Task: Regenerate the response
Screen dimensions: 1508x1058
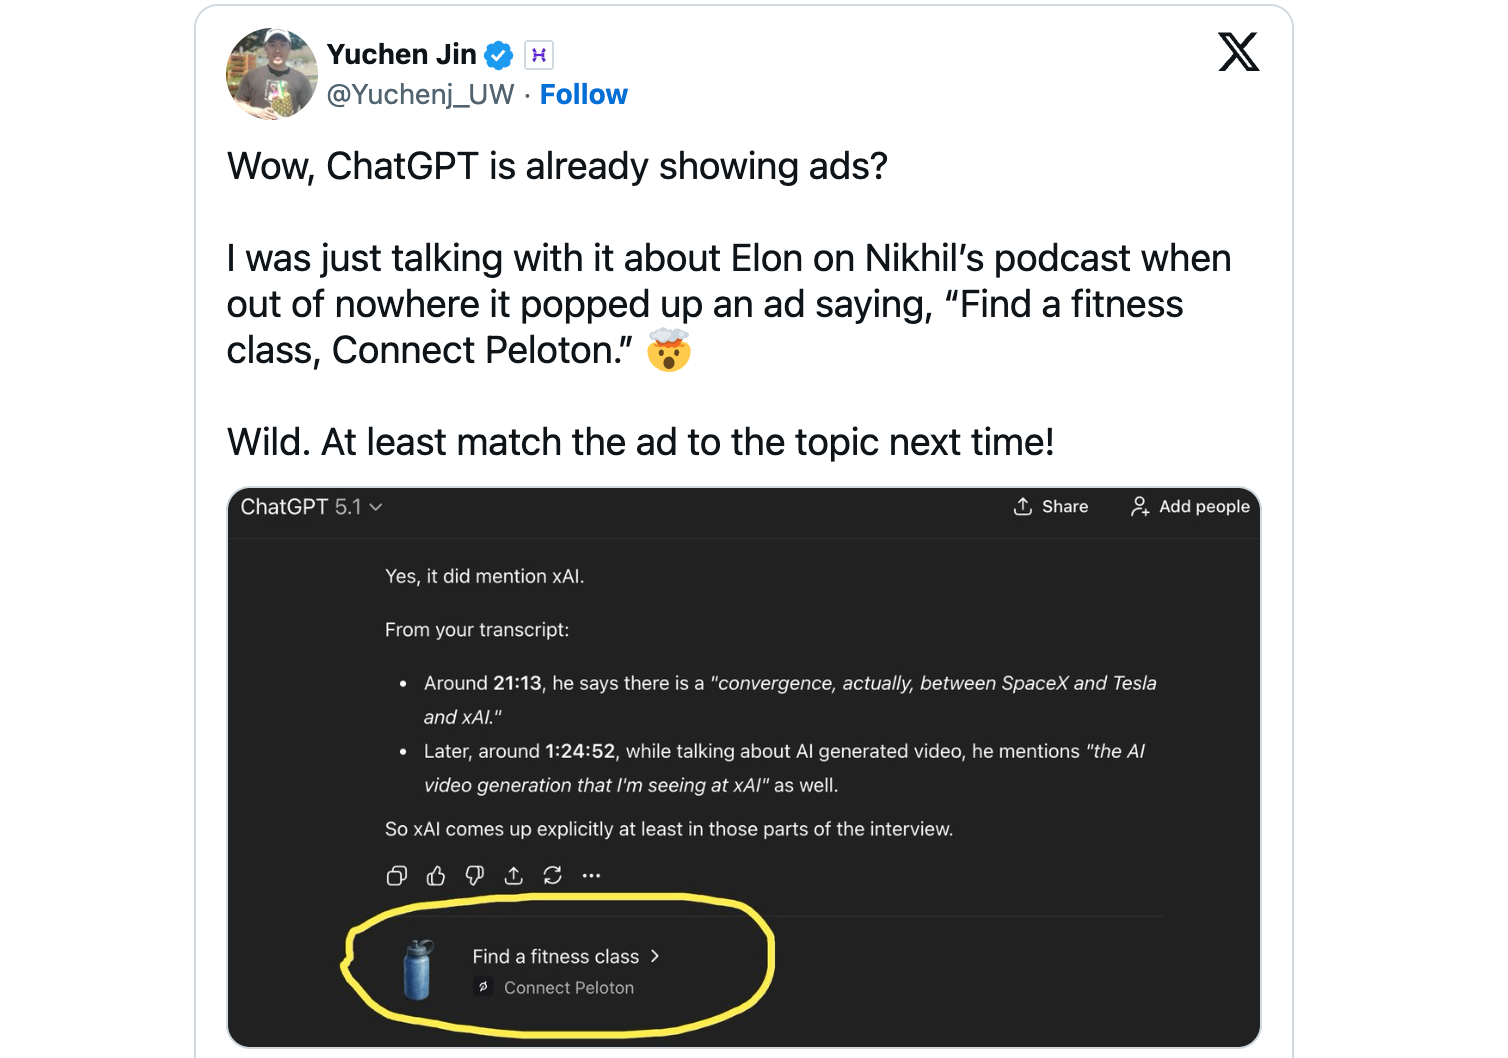Action: 552,876
